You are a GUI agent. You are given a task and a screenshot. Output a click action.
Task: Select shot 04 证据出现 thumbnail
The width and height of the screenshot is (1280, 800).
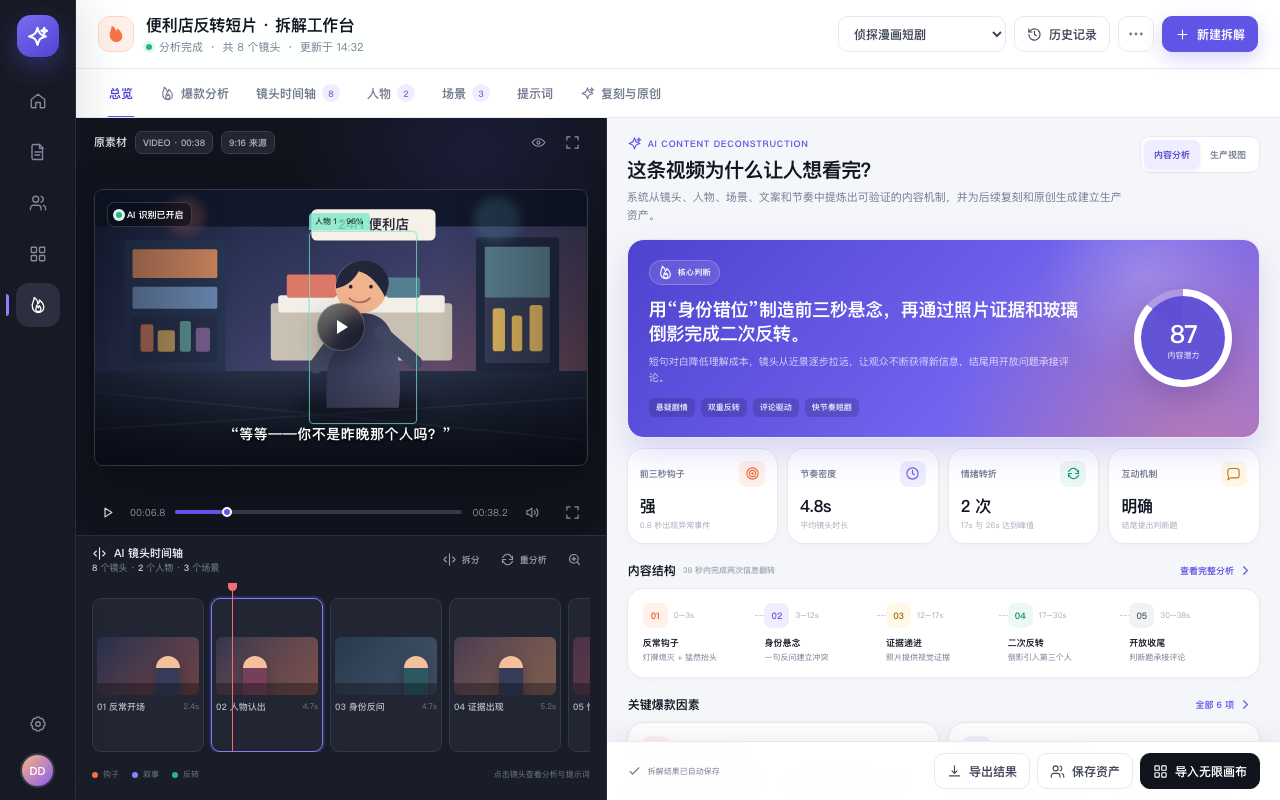click(x=505, y=675)
